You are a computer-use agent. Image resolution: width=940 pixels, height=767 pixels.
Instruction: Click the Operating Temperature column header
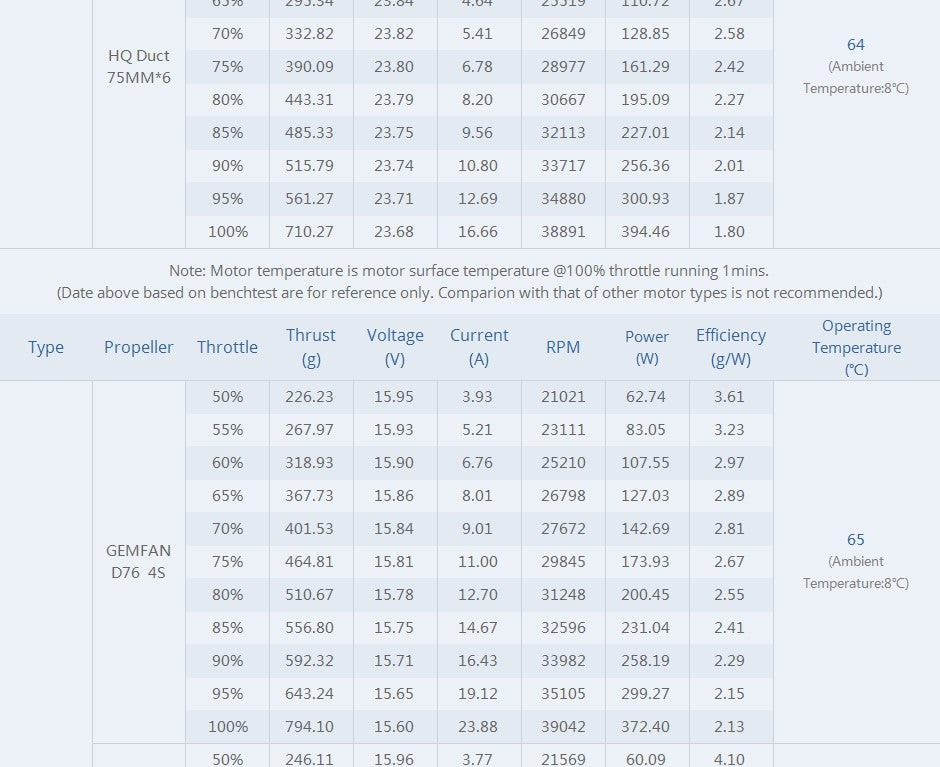[x=856, y=347]
